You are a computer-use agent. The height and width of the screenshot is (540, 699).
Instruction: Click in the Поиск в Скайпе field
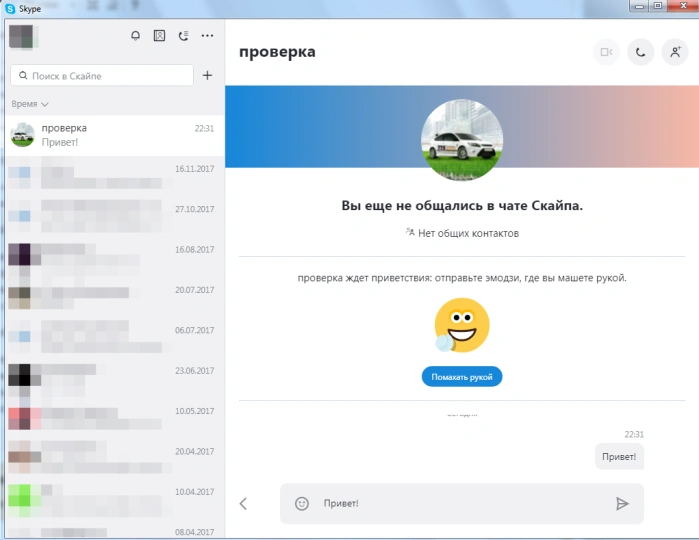[102, 75]
